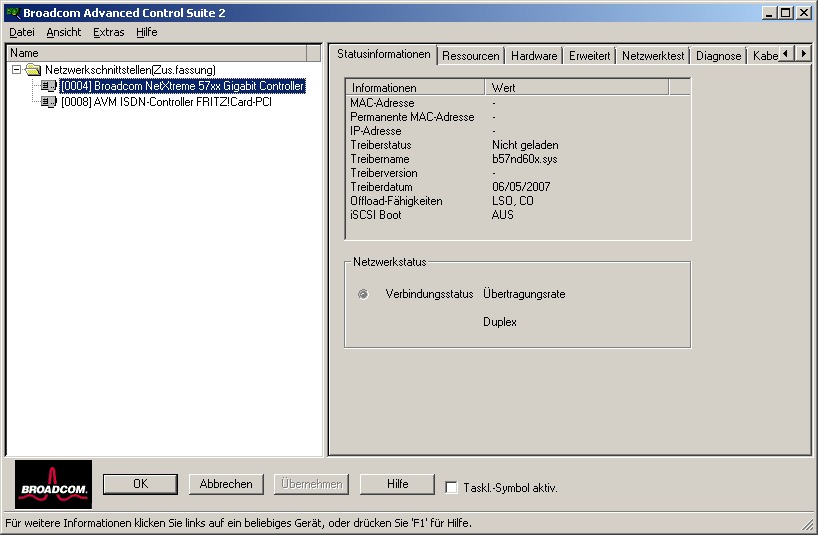Click the value LSO, CO

pyautogui.click(x=512, y=201)
